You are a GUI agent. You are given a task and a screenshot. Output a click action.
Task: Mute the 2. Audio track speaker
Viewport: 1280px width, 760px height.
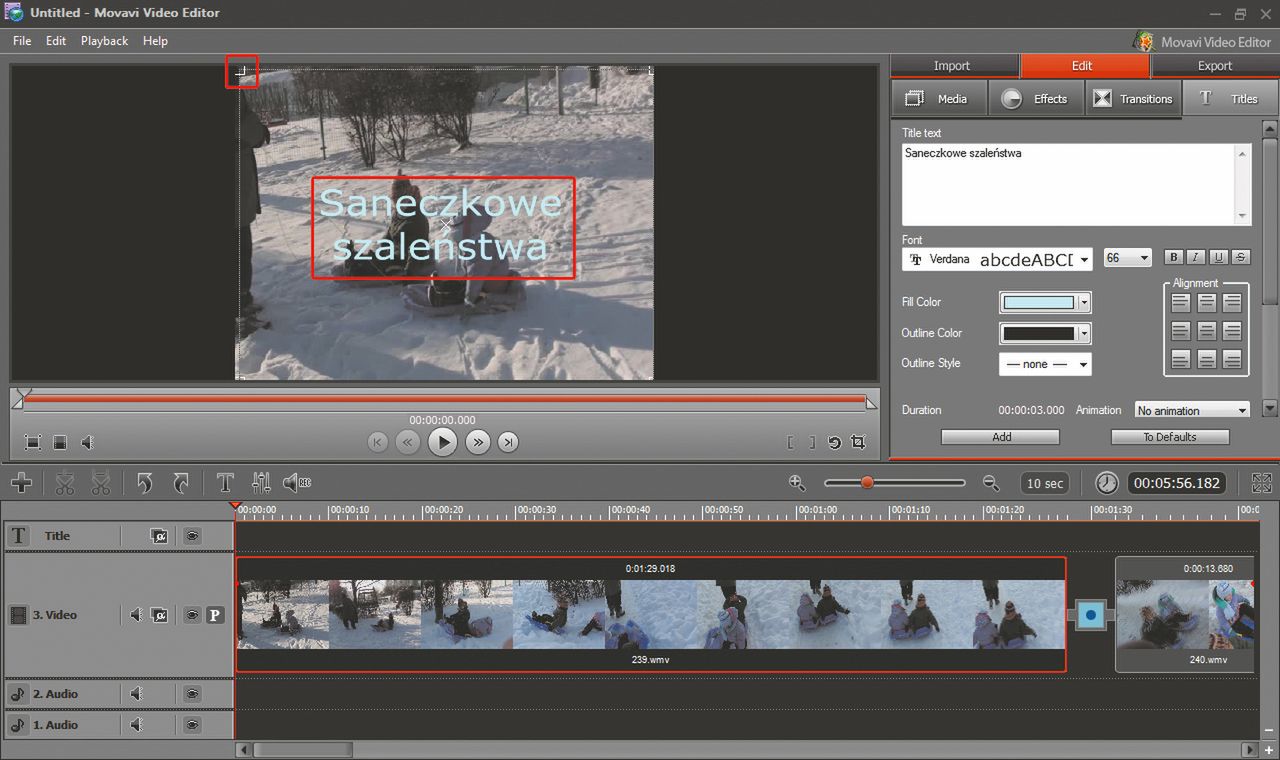click(137, 694)
